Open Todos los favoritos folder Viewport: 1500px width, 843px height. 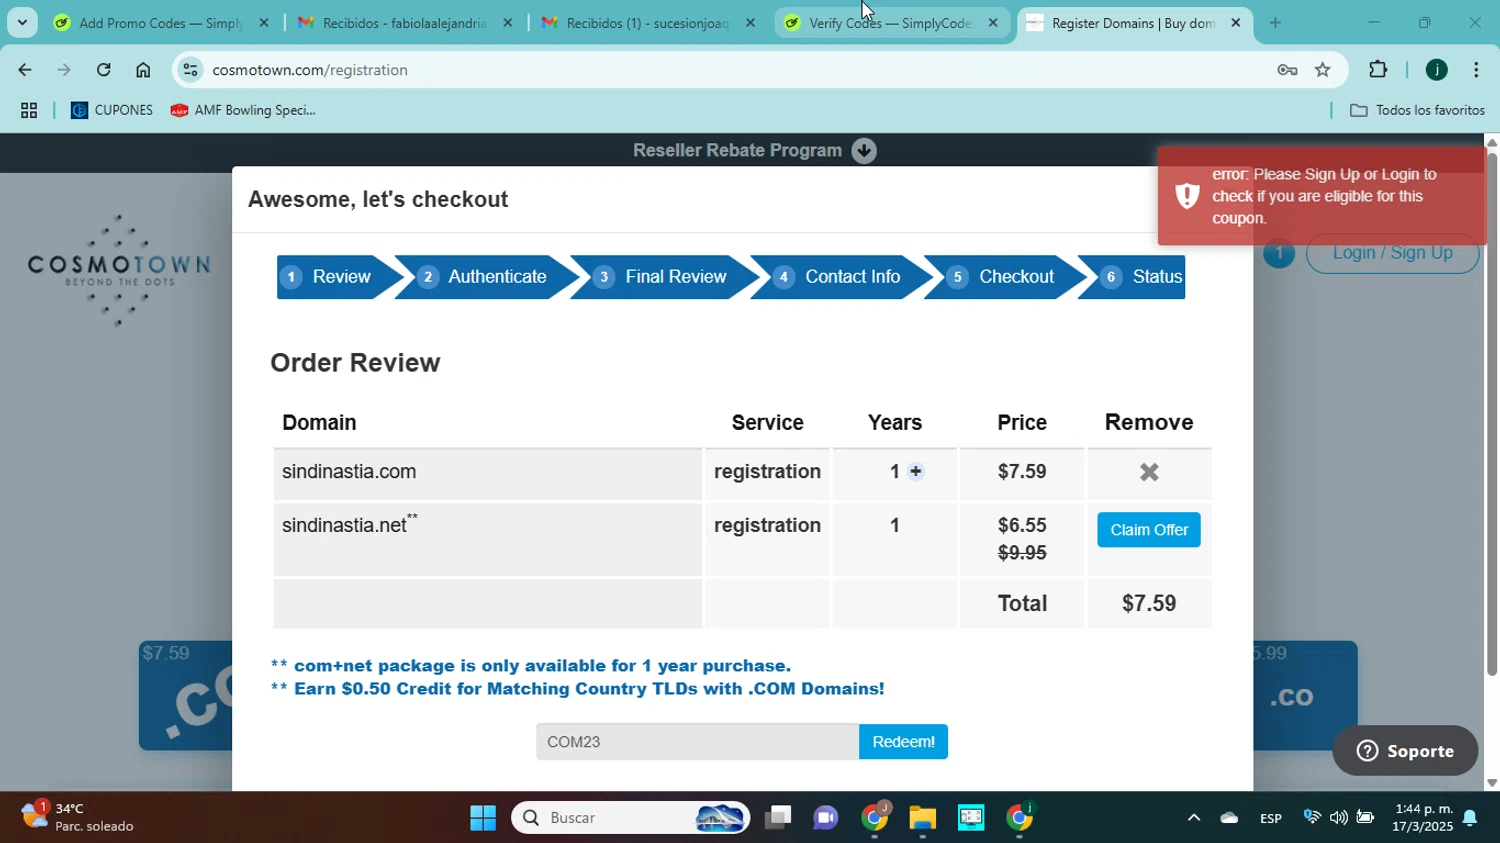pyautogui.click(x=1417, y=111)
